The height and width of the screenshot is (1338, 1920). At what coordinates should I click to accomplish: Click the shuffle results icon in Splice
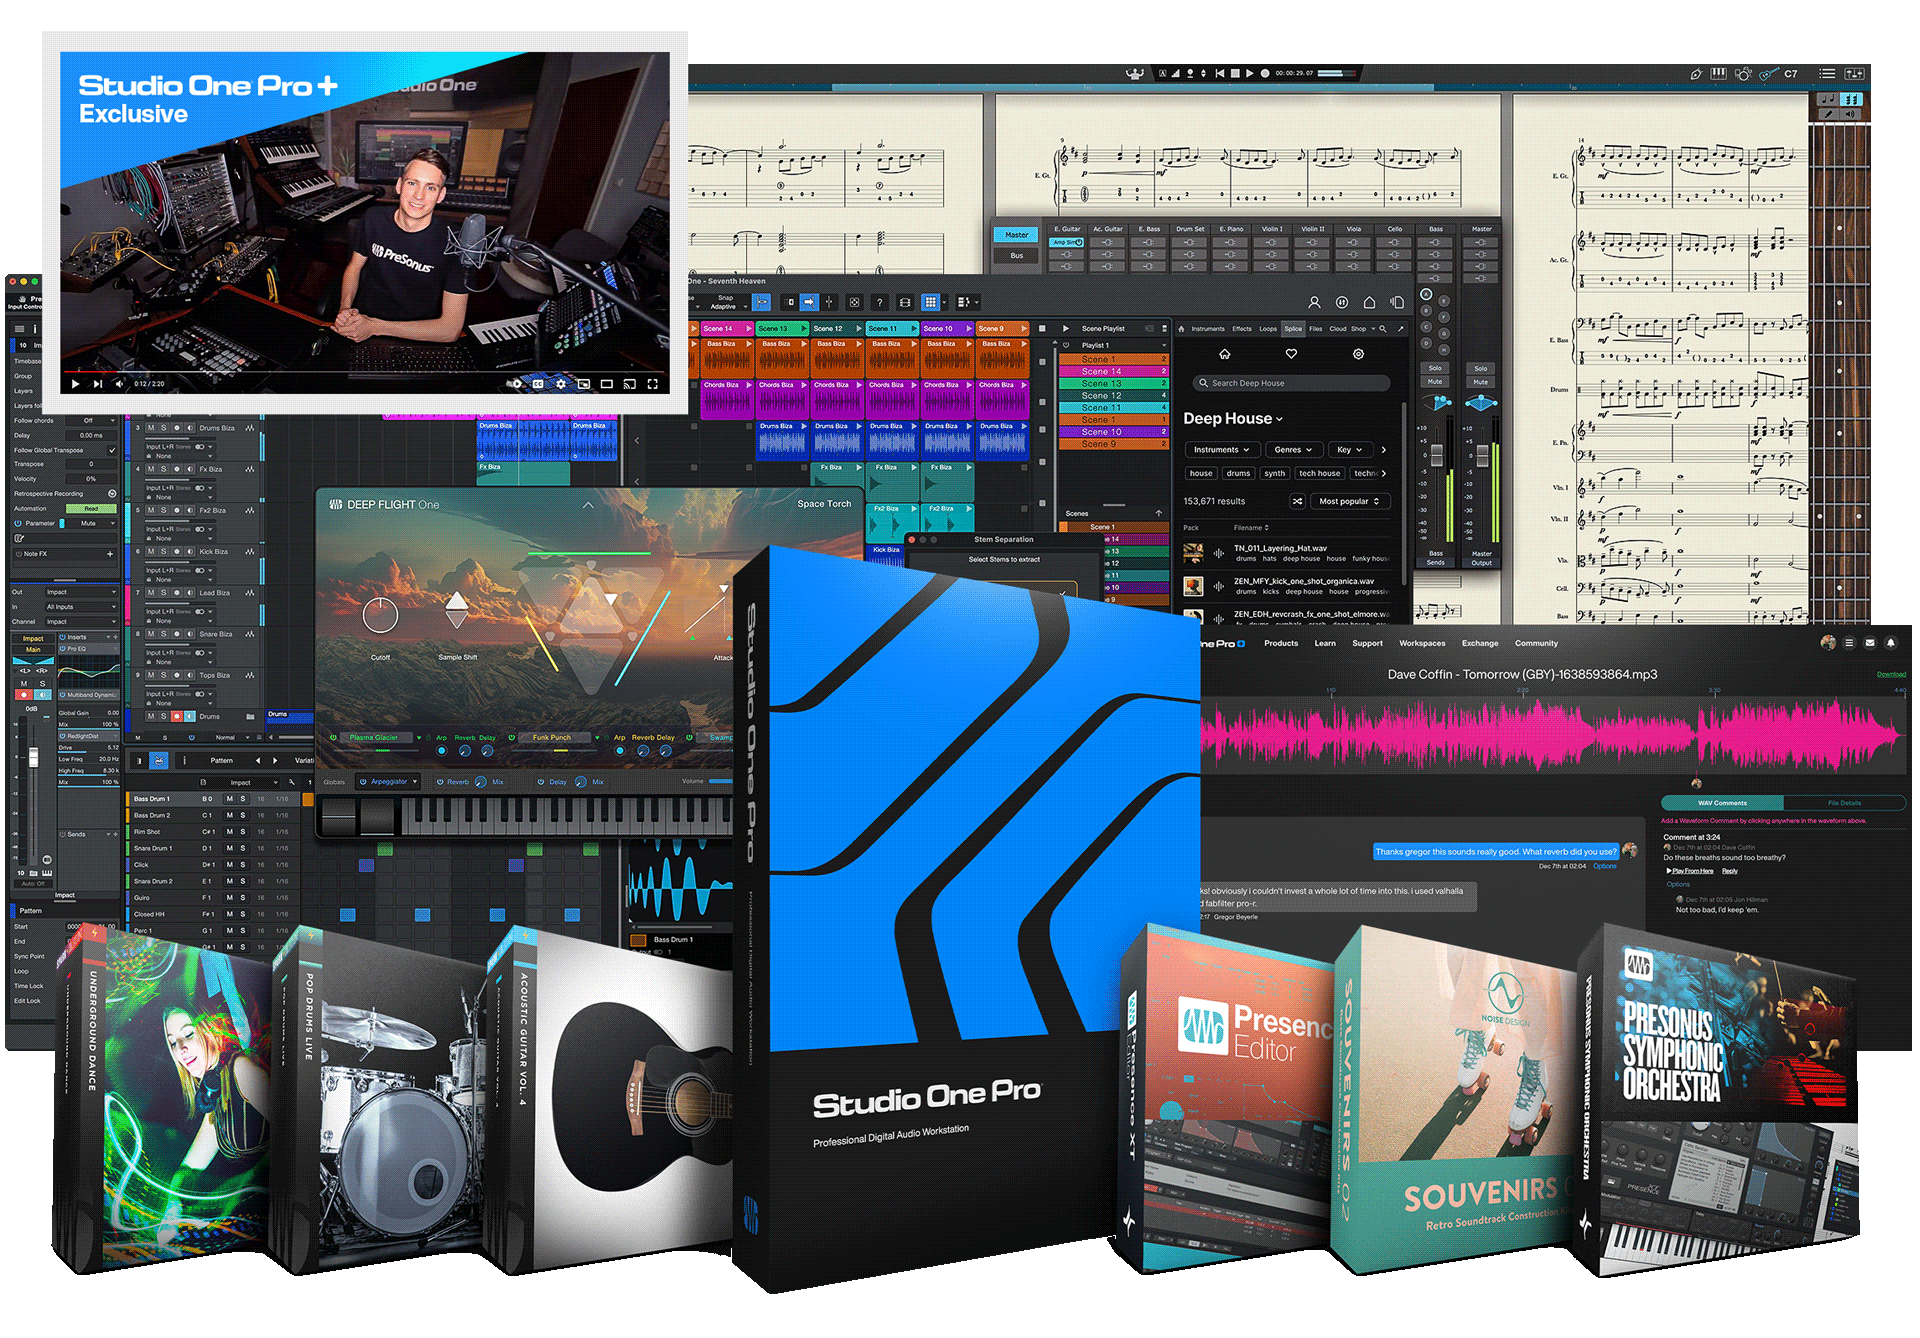pos(1297,501)
